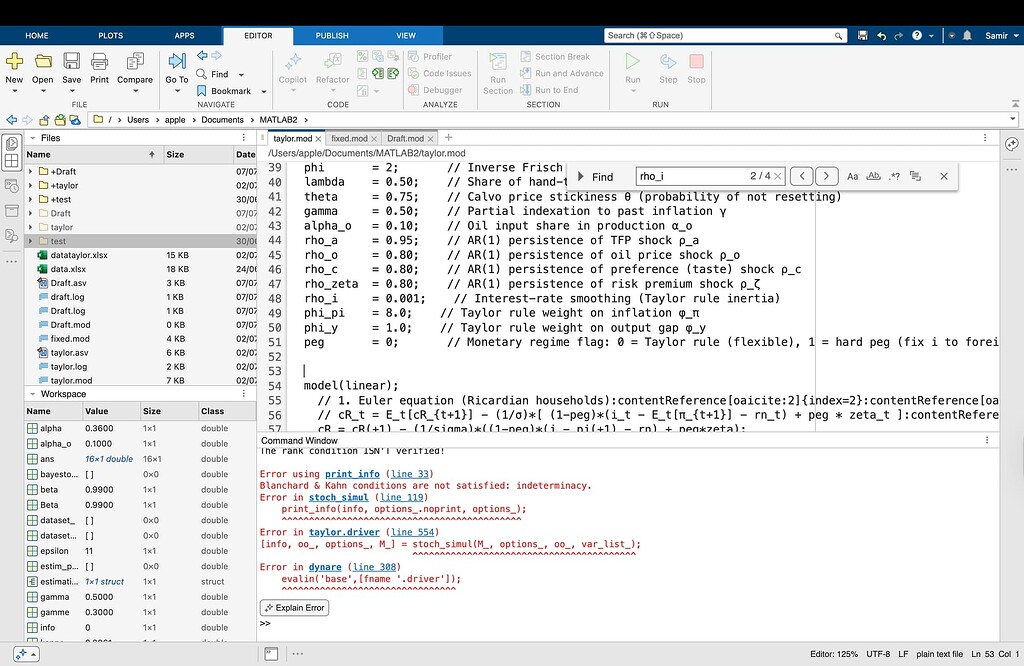Expand the +taylor folder
The image size is (1024, 666).
[x=30, y=185]
